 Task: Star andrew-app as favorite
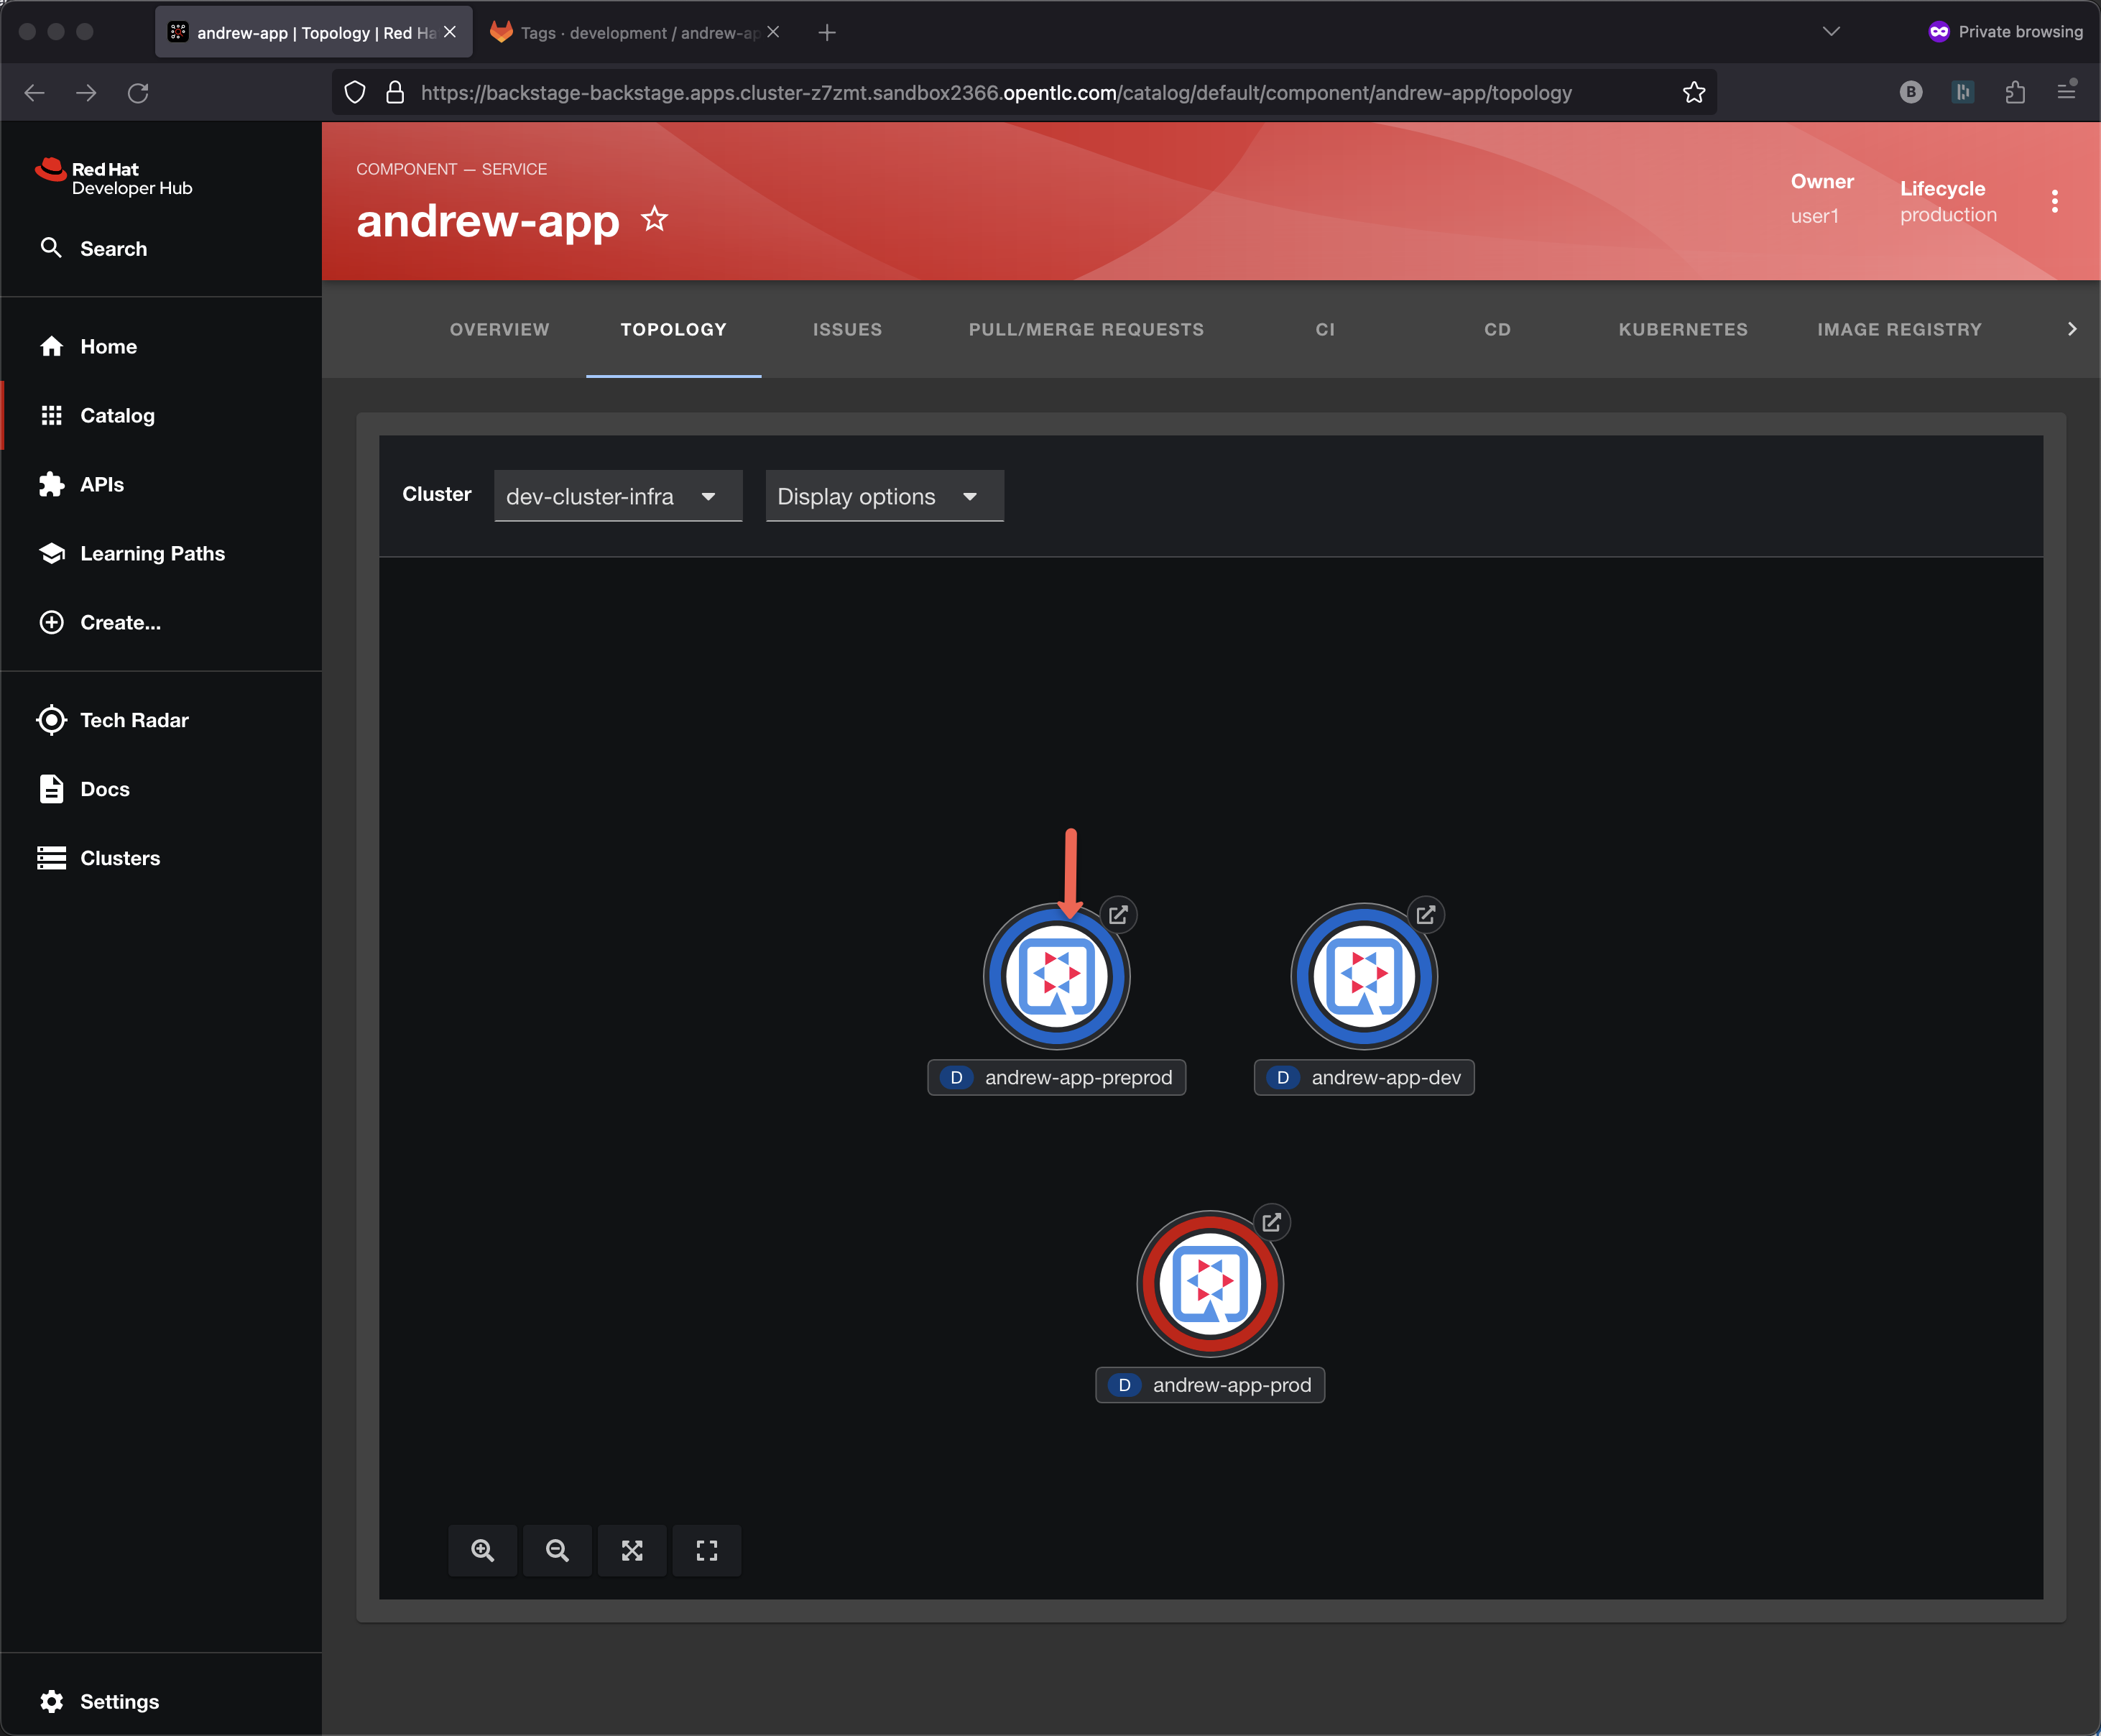click(655, 219)
